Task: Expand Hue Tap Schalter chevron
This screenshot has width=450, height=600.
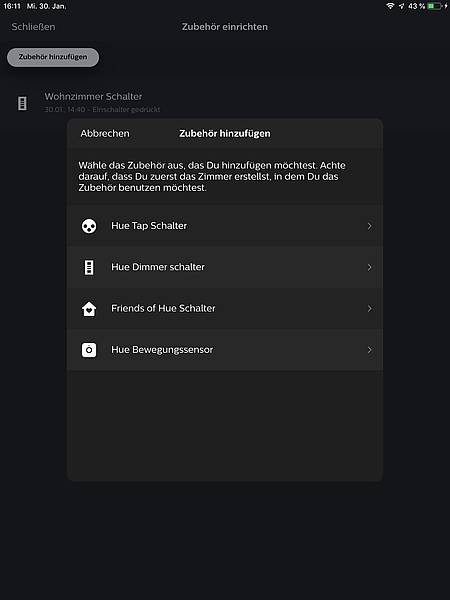Action: point(370,226)
